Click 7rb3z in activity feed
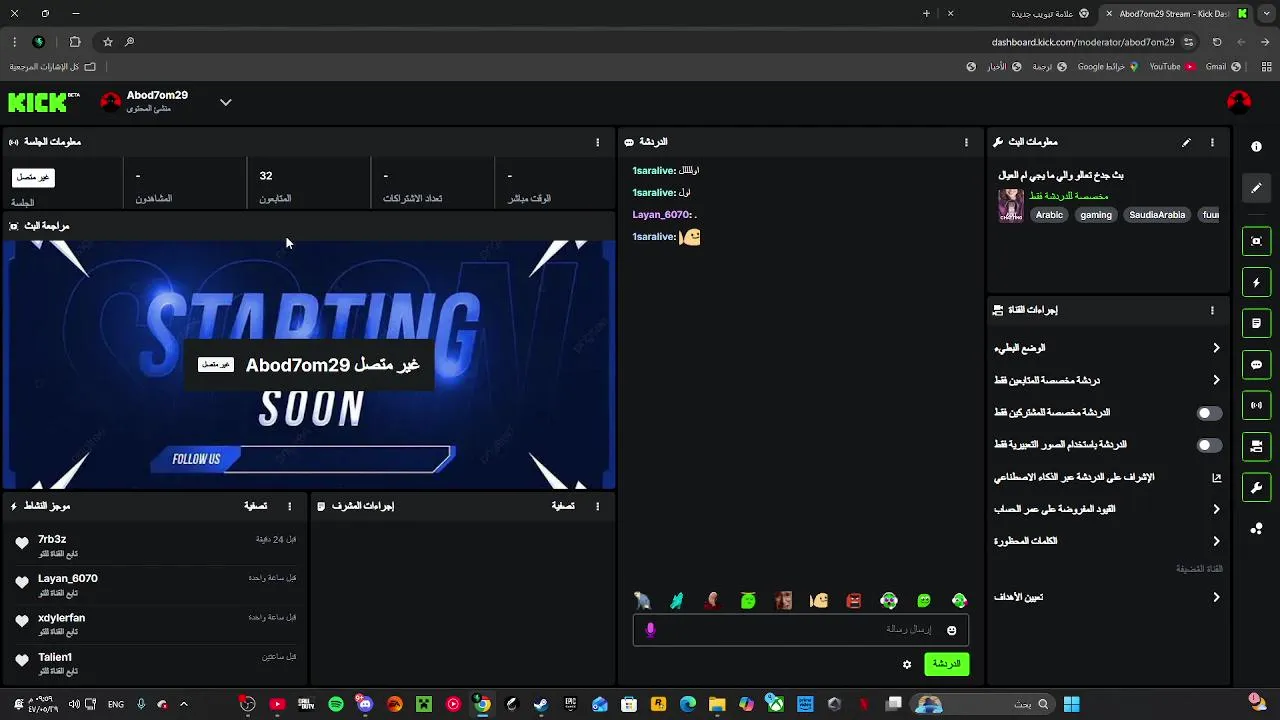 (x=52, y=540)
